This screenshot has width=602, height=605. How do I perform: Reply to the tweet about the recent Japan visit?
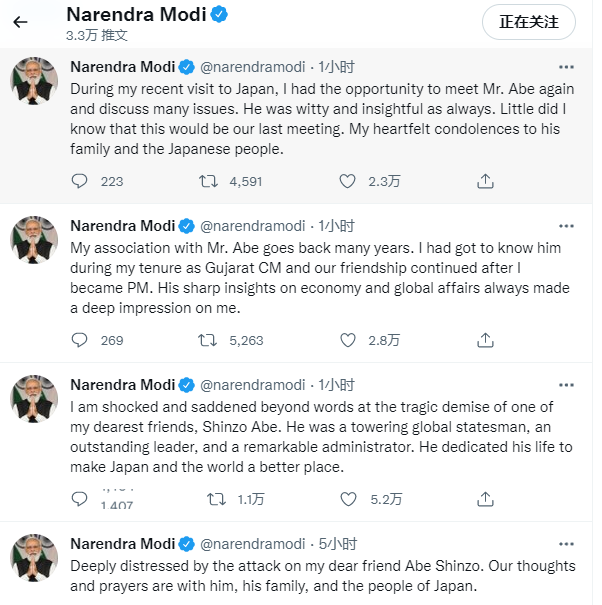pos(81,181)
